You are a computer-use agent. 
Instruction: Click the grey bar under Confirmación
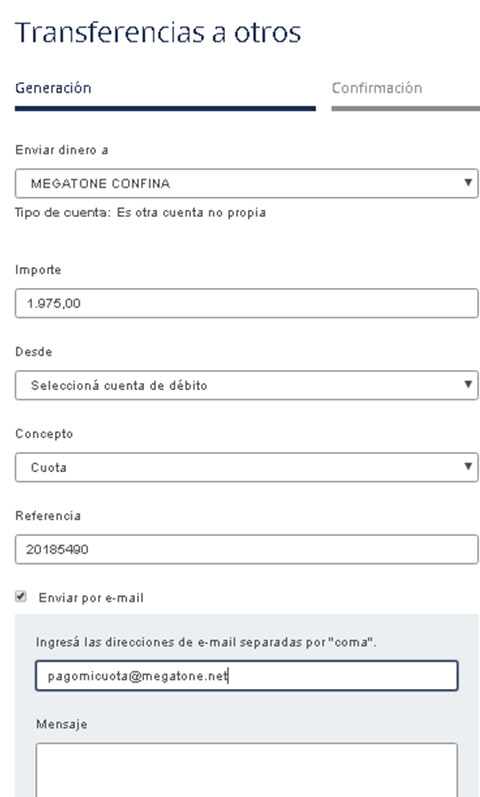pyautogui.click(x=406, y=108)
